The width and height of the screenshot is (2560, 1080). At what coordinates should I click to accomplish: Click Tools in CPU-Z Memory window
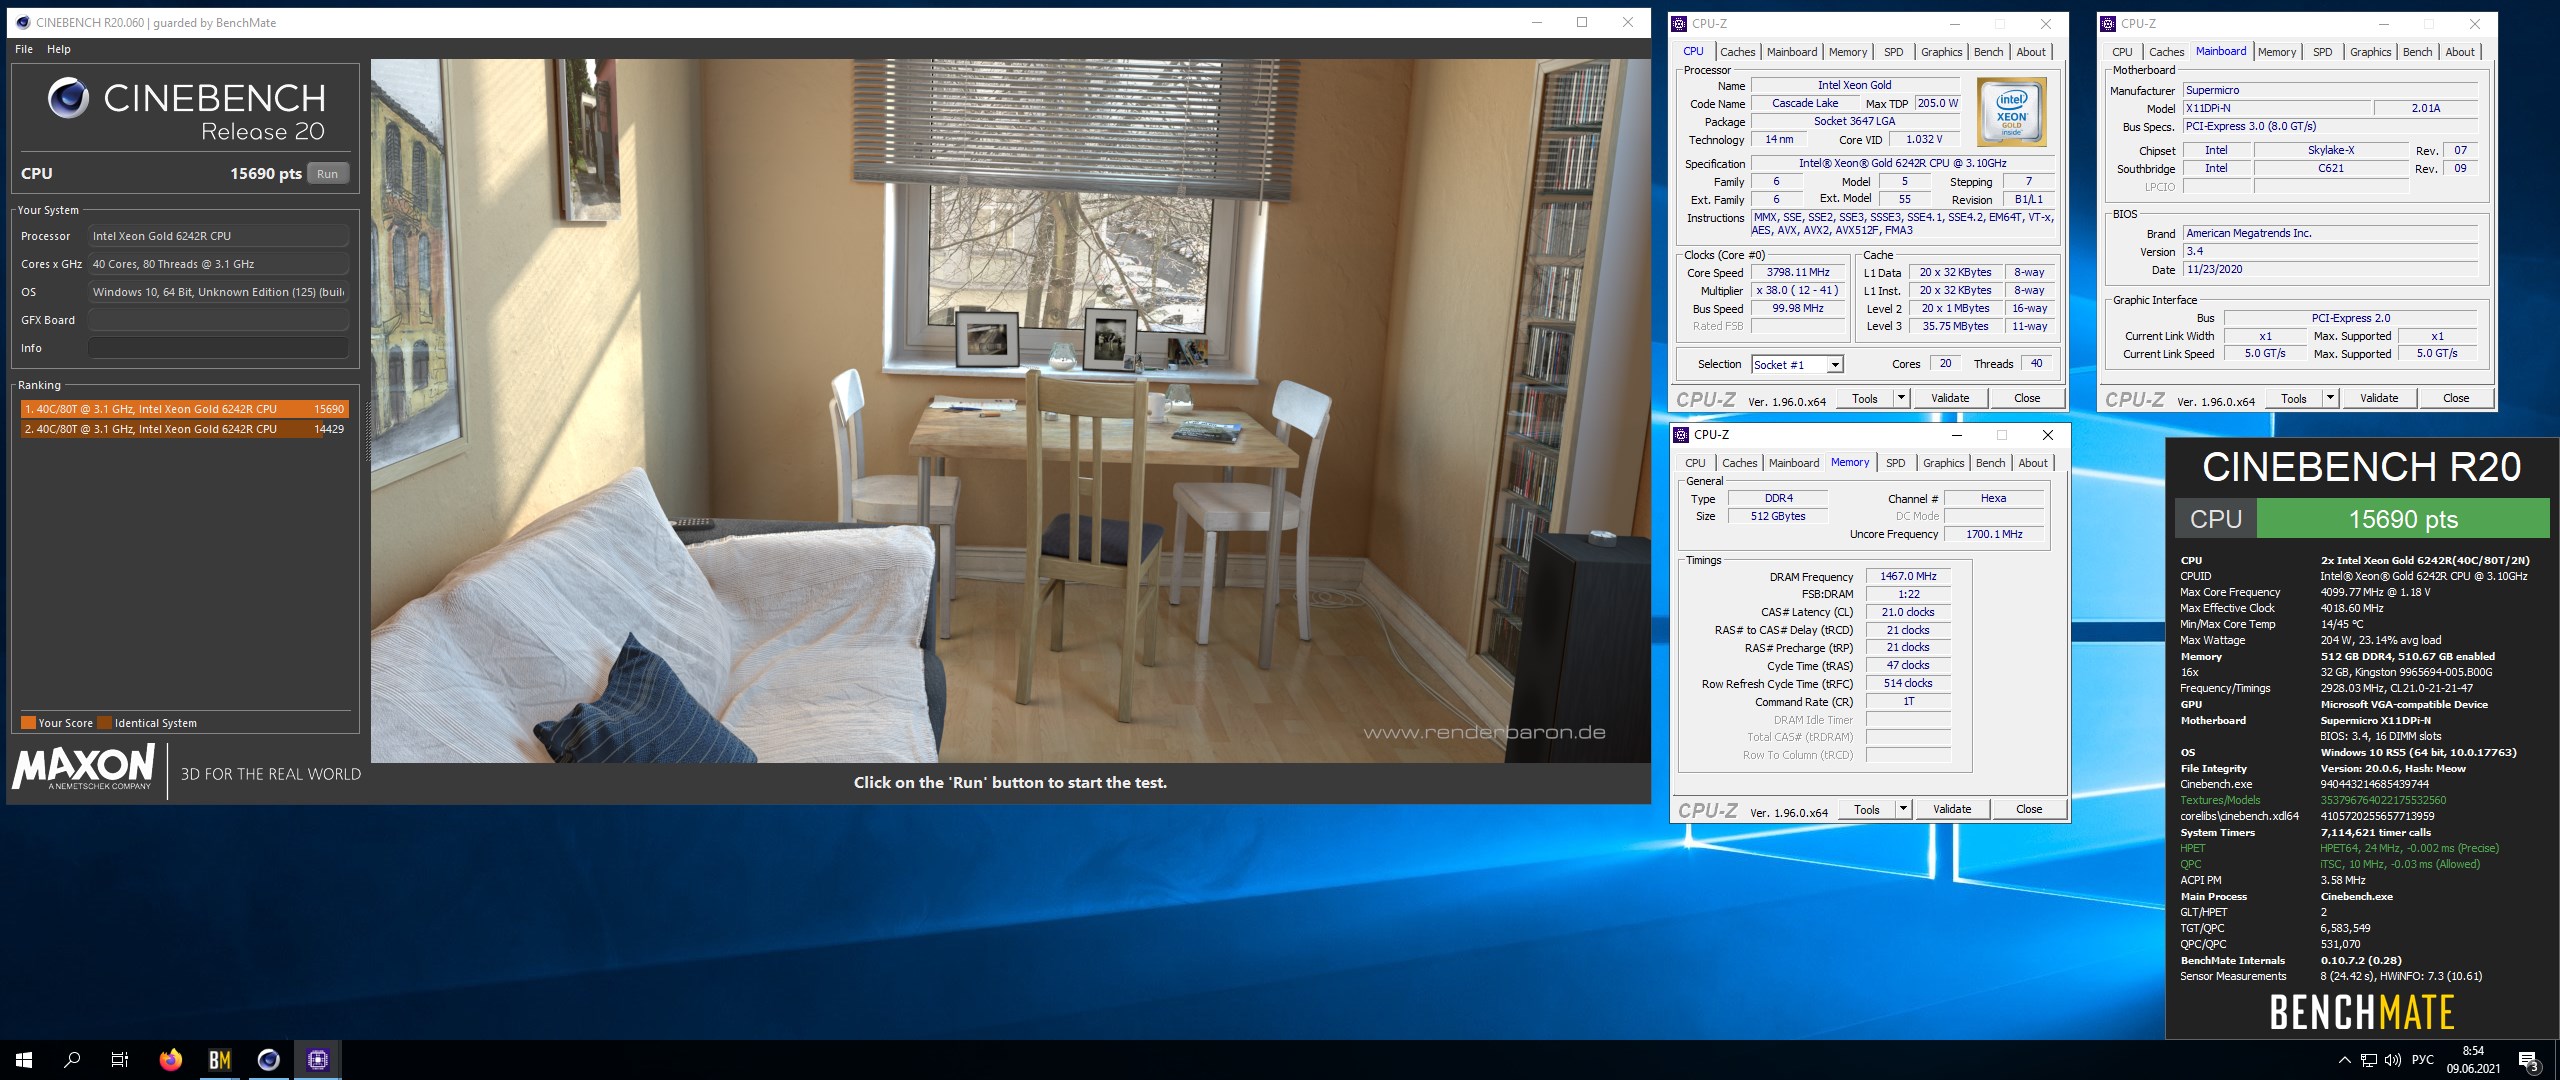coord(1867,809)
